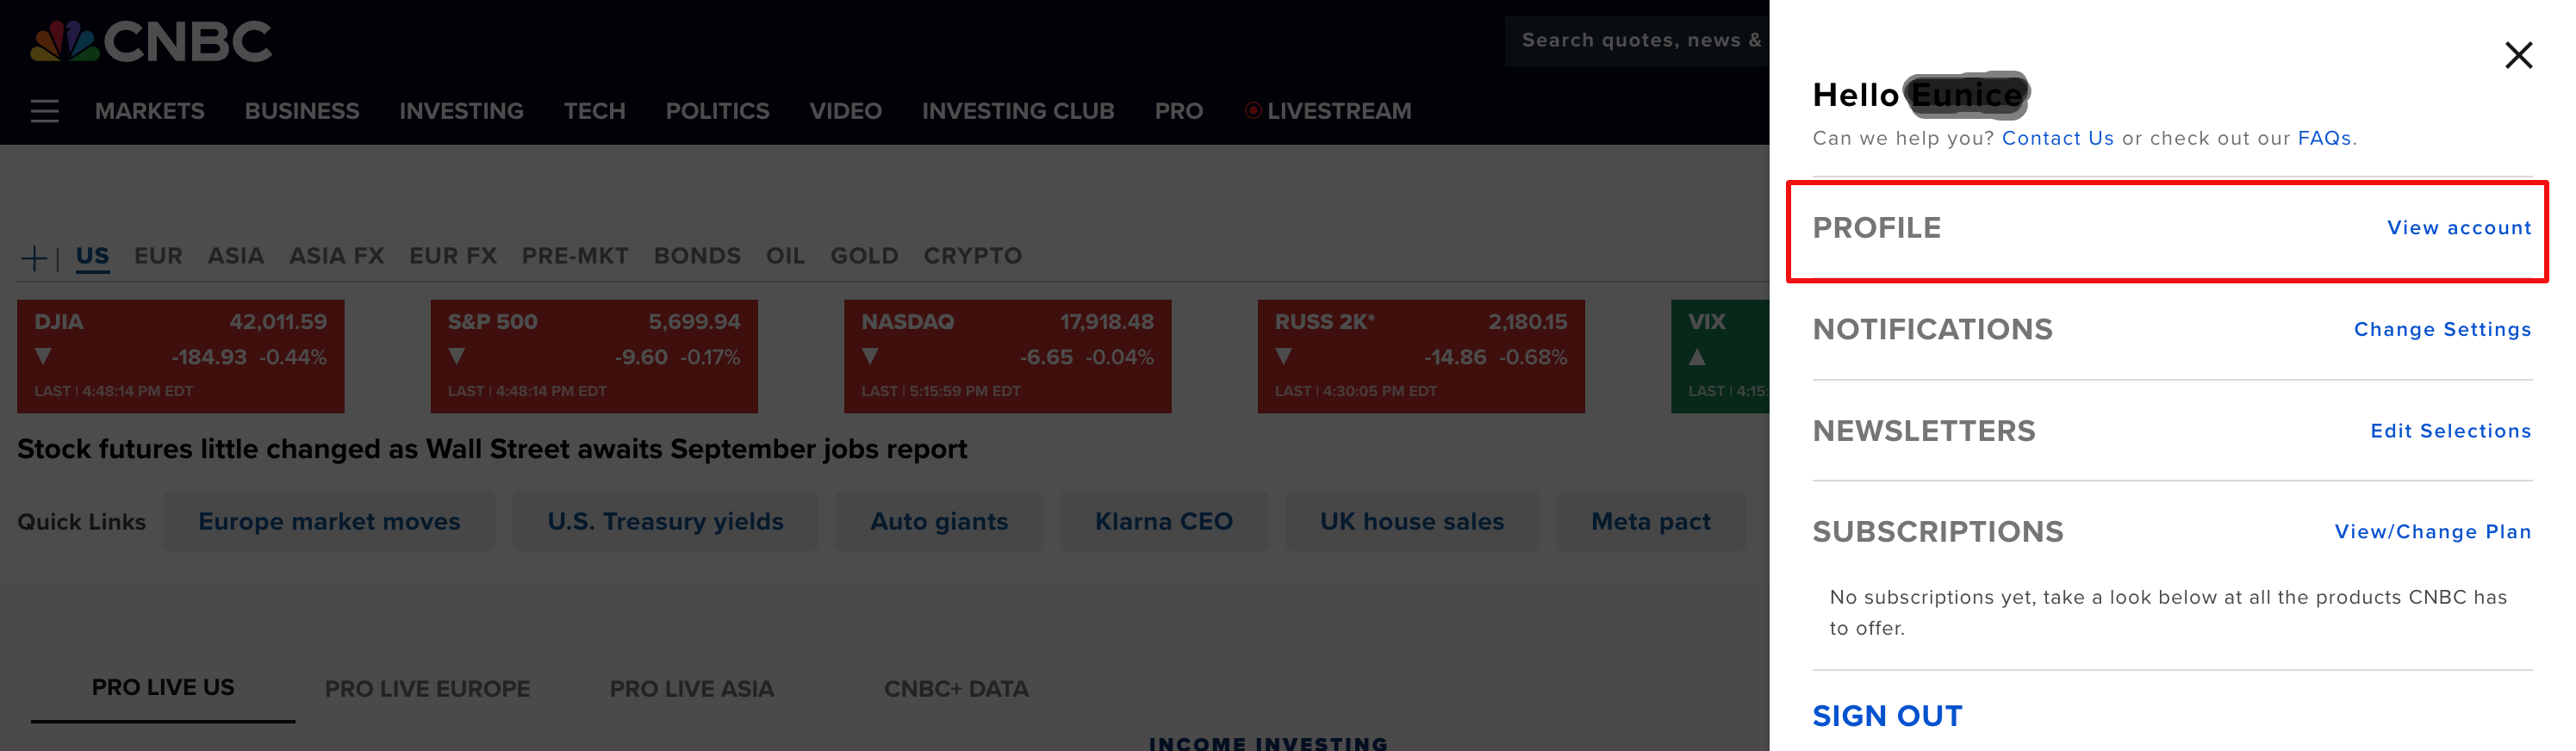Open View/Change Plan for subscriptions

tap(2432, 532)
